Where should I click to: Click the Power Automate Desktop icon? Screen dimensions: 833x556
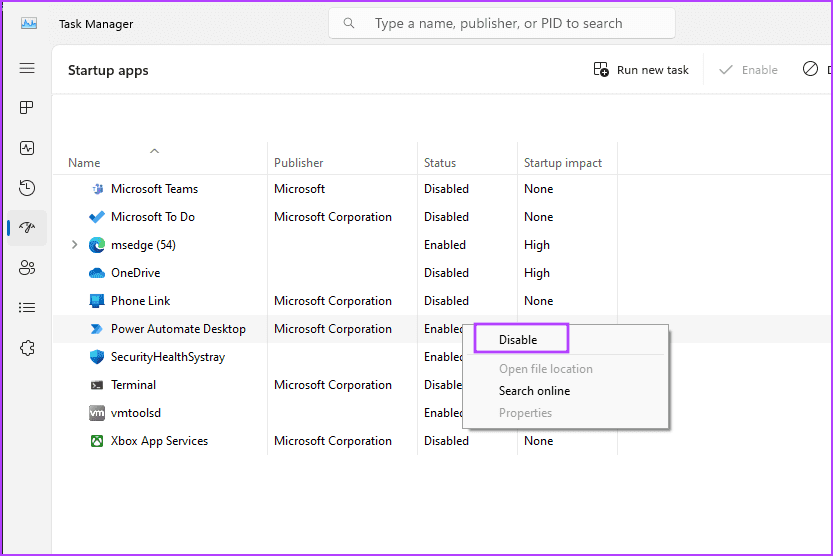click(x=97, y=329)
